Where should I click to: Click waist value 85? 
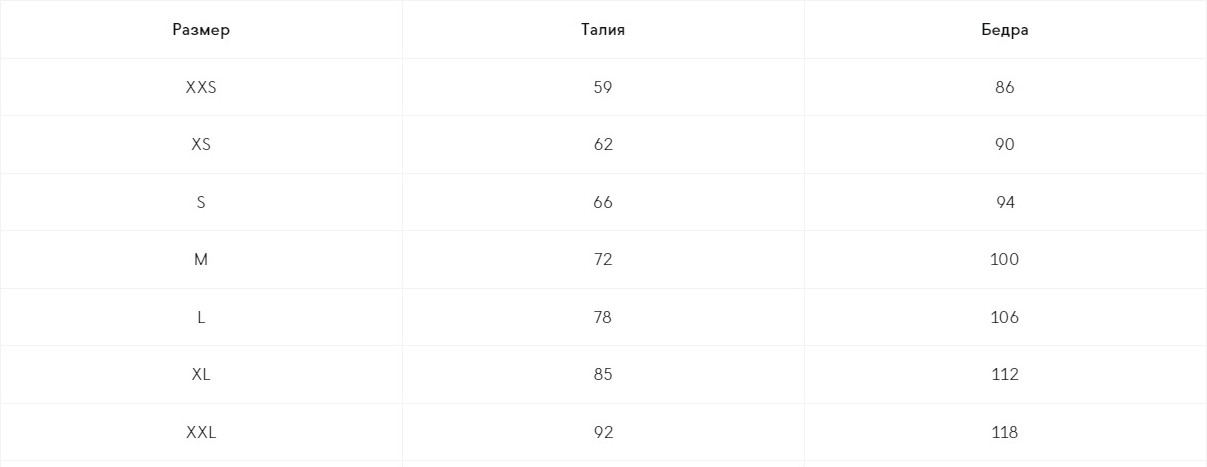(603, 375)
